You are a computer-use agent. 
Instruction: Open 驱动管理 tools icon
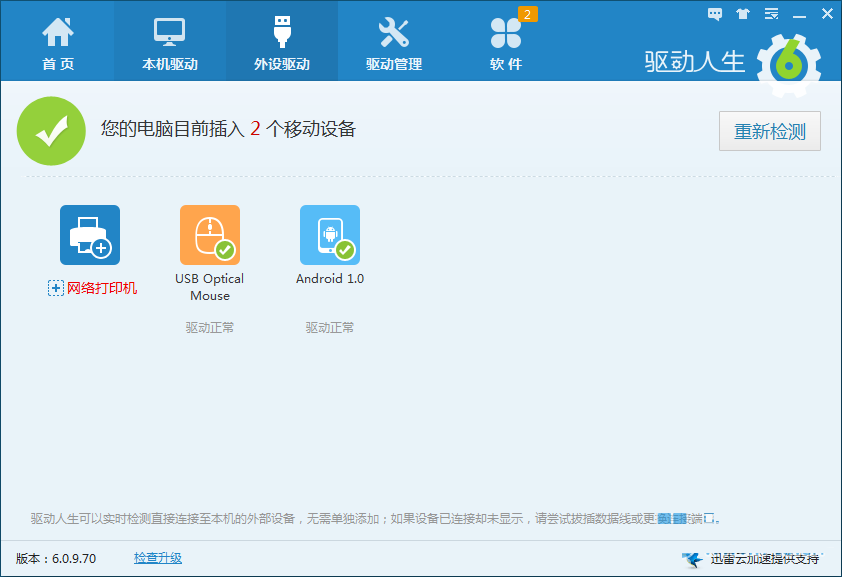tap(393, 33)
